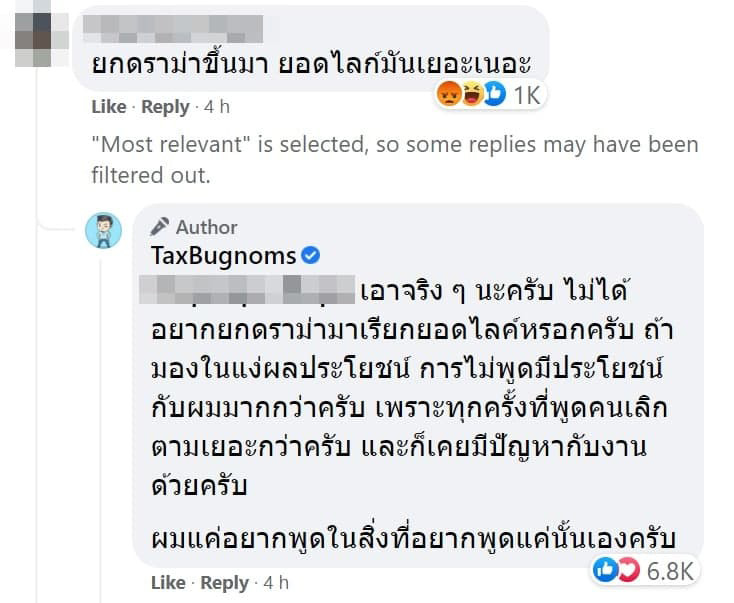The width and height of the screenshot is (734, 603).
Task: Reply to the TaxBugnoms comment
Action: click(x=224, y=582)
